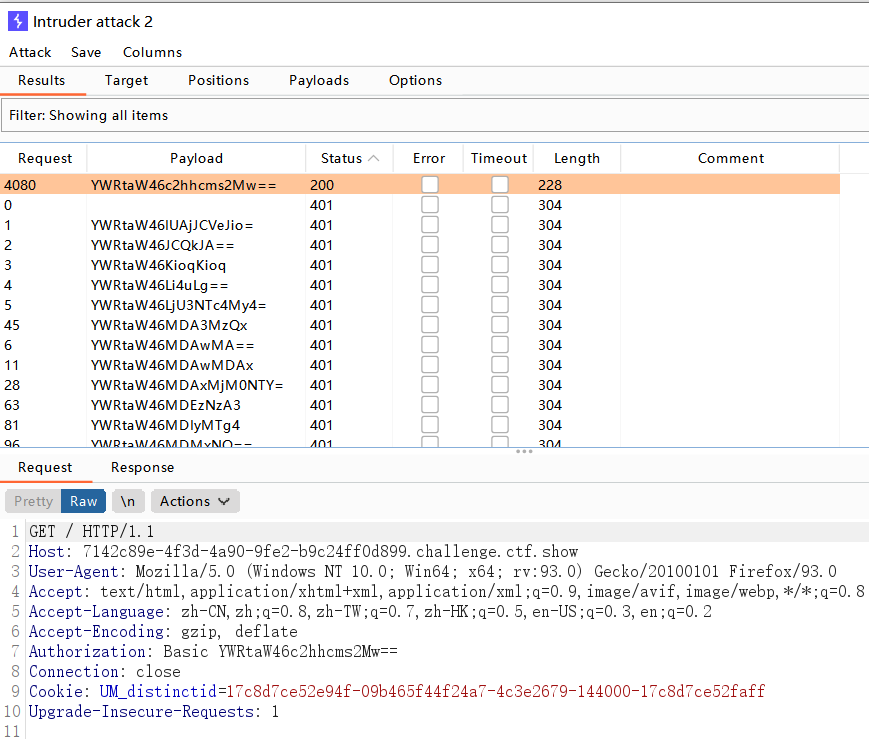Open the Save menu
Screen dimensions: 869x739
click(x=86, y=52)
